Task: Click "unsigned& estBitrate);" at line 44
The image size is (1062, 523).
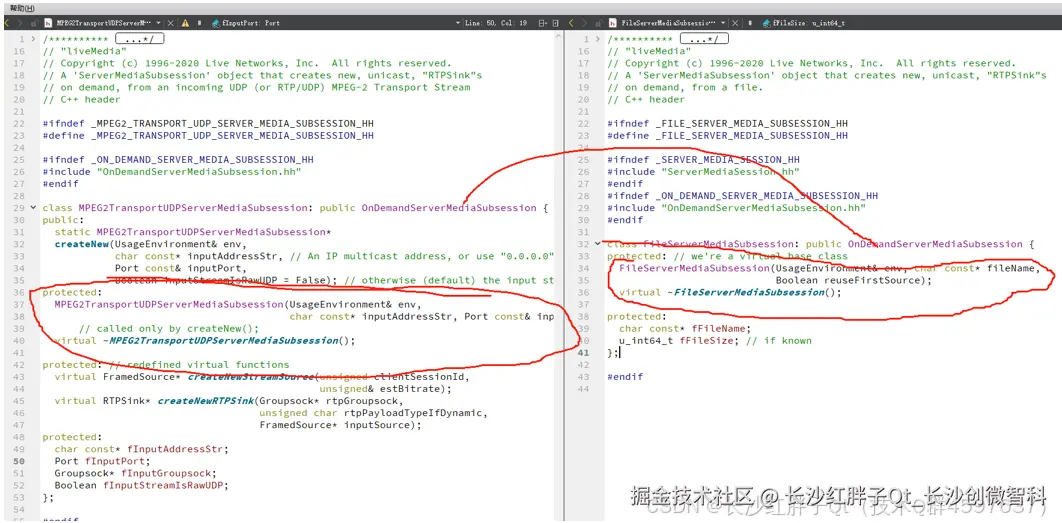Action: coord(385,388)
